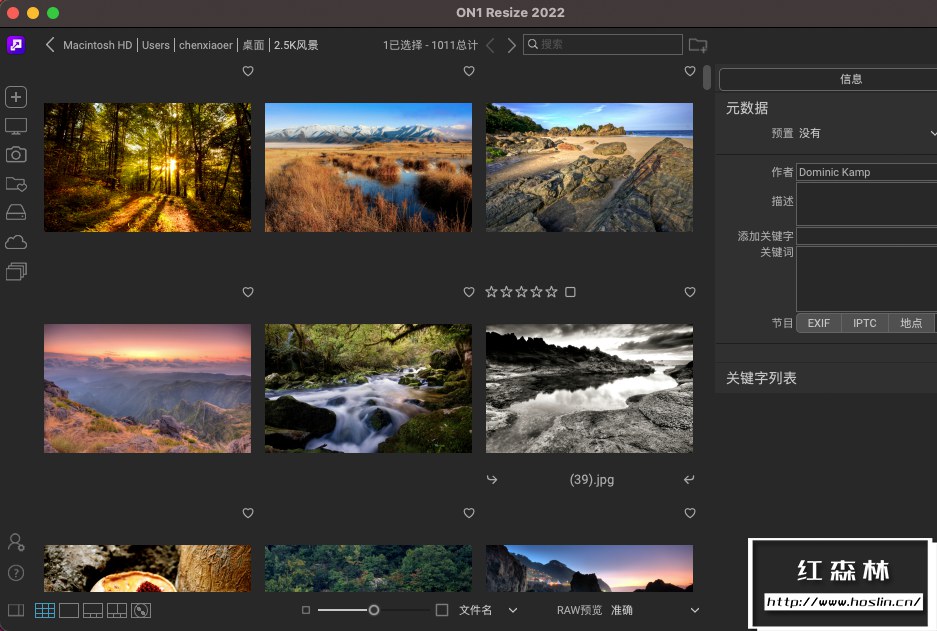Go to 桌面 breadcrumb
Image resolution: width=937 pixels, height=631 pixels.
(253, 45)
